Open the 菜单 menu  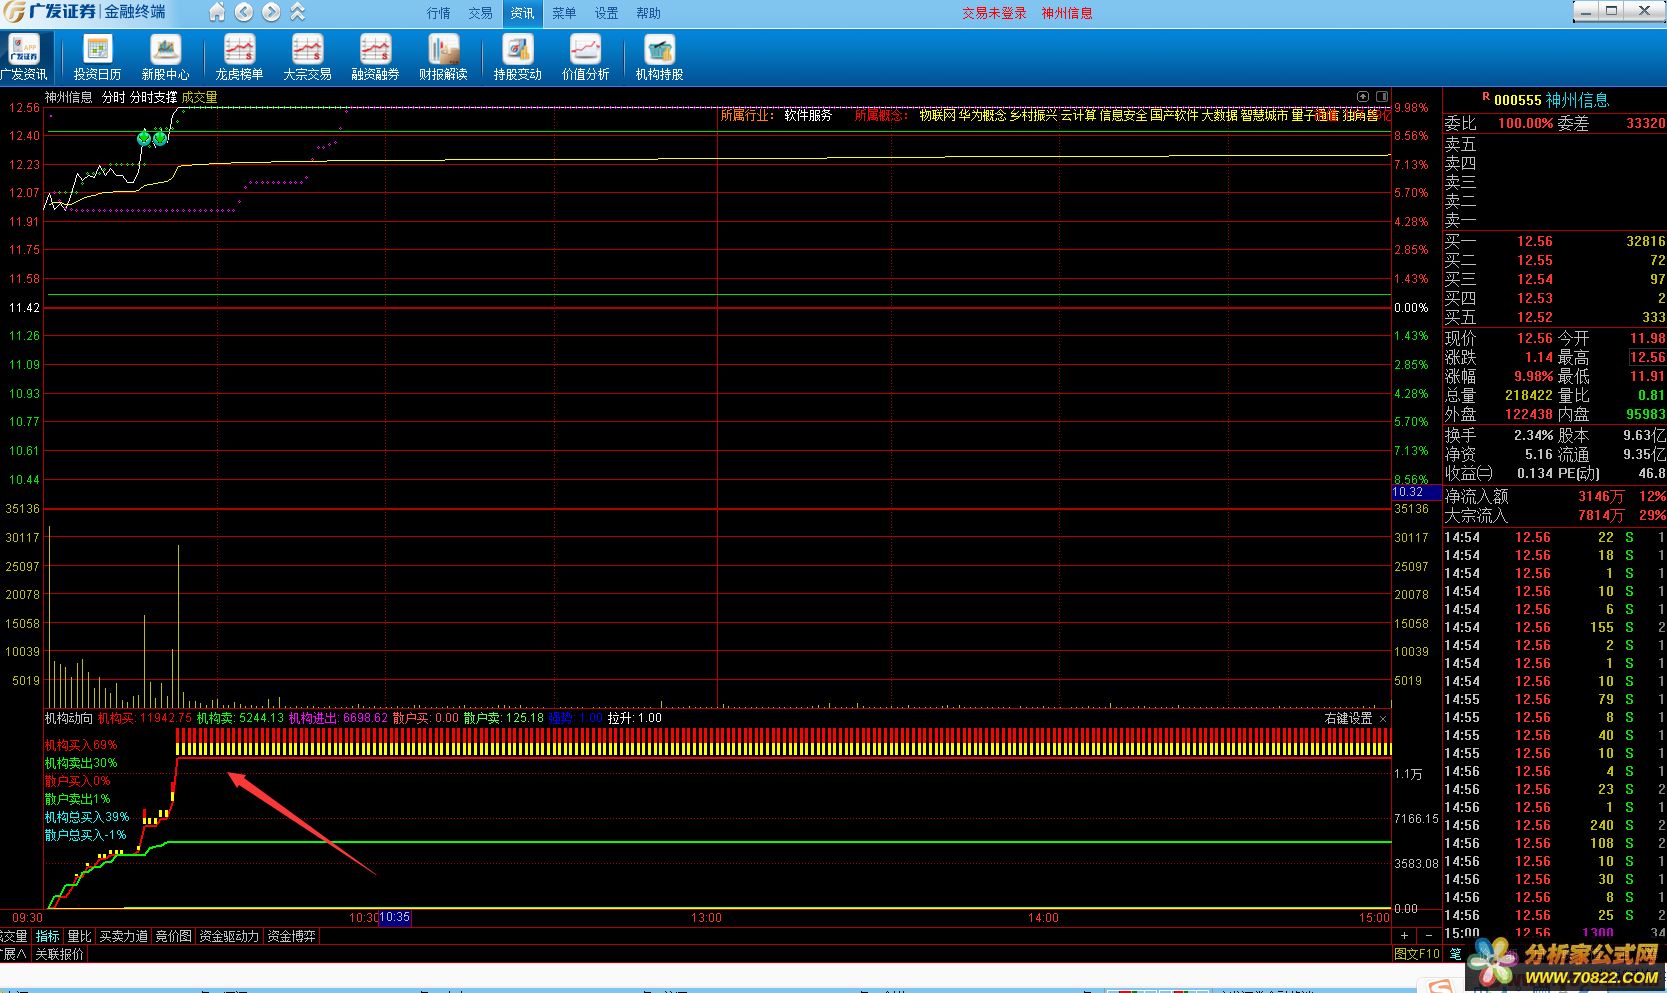(x=564, y=13)
